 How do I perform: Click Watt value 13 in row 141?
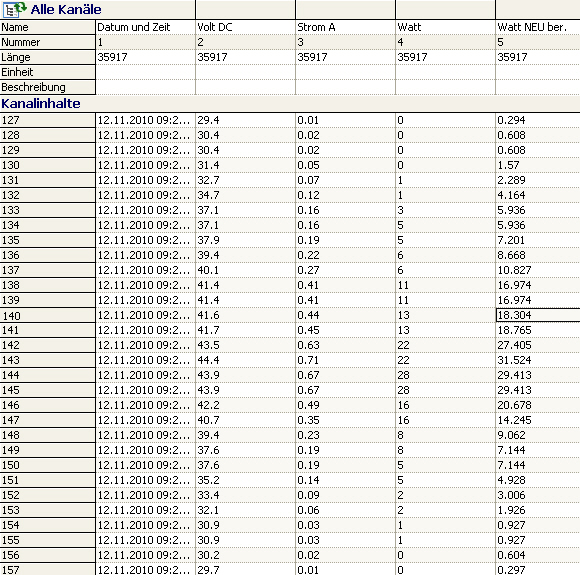pos(404,330)
